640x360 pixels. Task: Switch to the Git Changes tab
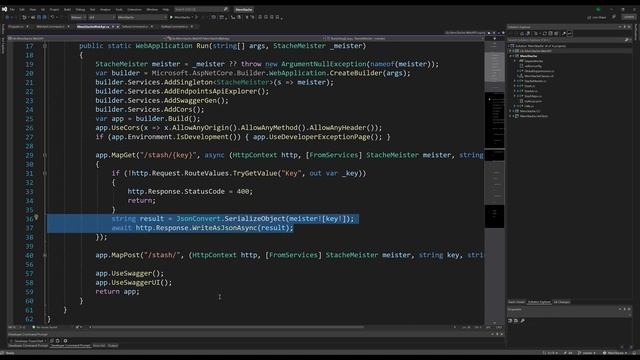coord(562,302)
